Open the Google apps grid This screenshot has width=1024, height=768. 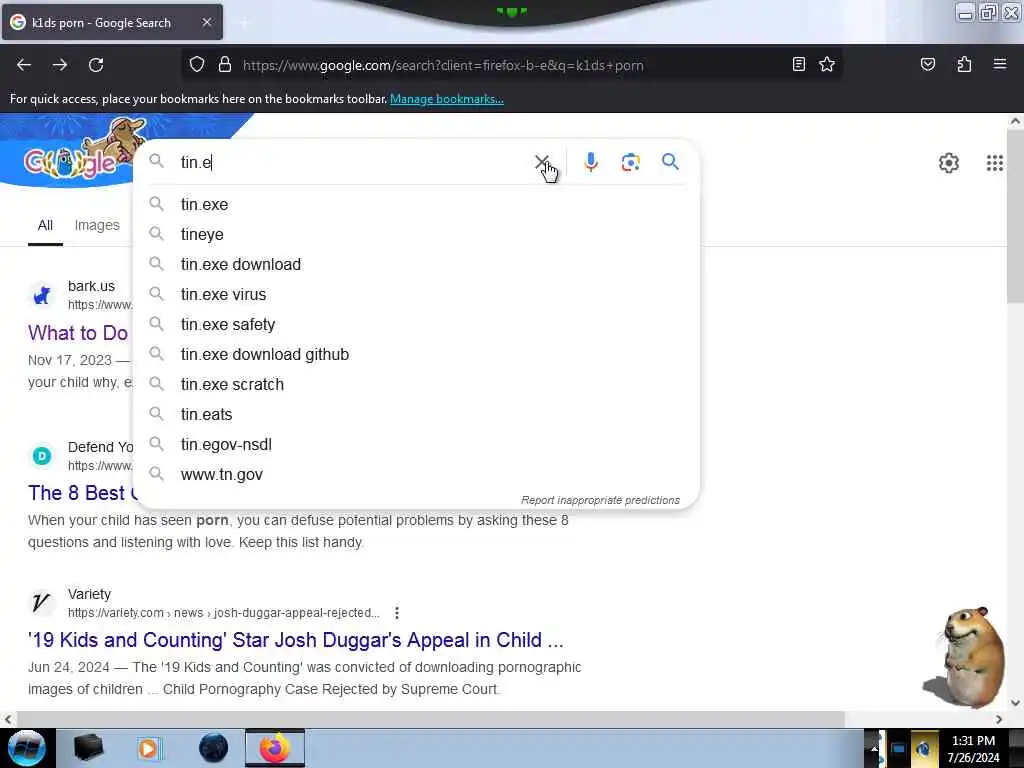coord(995,163)
